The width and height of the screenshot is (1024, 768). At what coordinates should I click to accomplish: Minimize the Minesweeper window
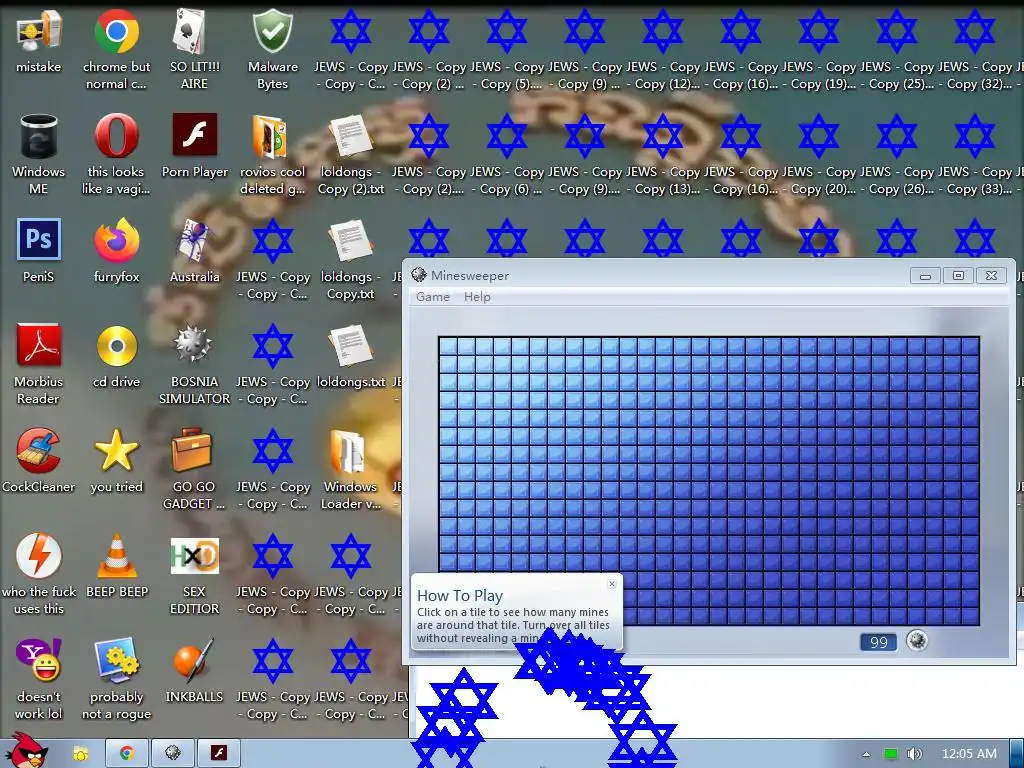pyautogui.click(x=925, y=276)
